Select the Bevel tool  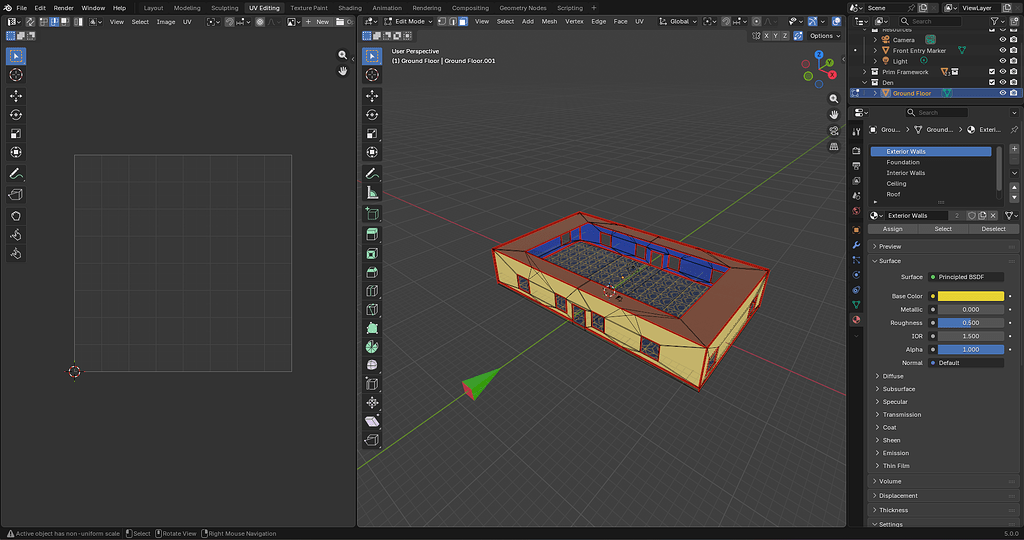click(372, 272)
